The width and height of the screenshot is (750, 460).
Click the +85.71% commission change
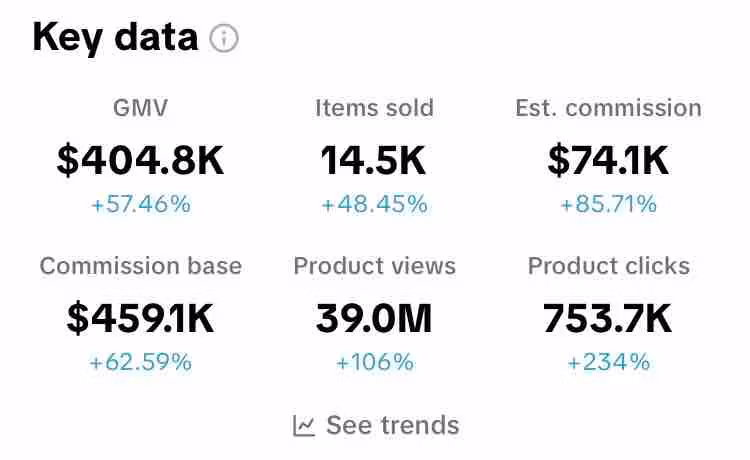pos(608,205)
